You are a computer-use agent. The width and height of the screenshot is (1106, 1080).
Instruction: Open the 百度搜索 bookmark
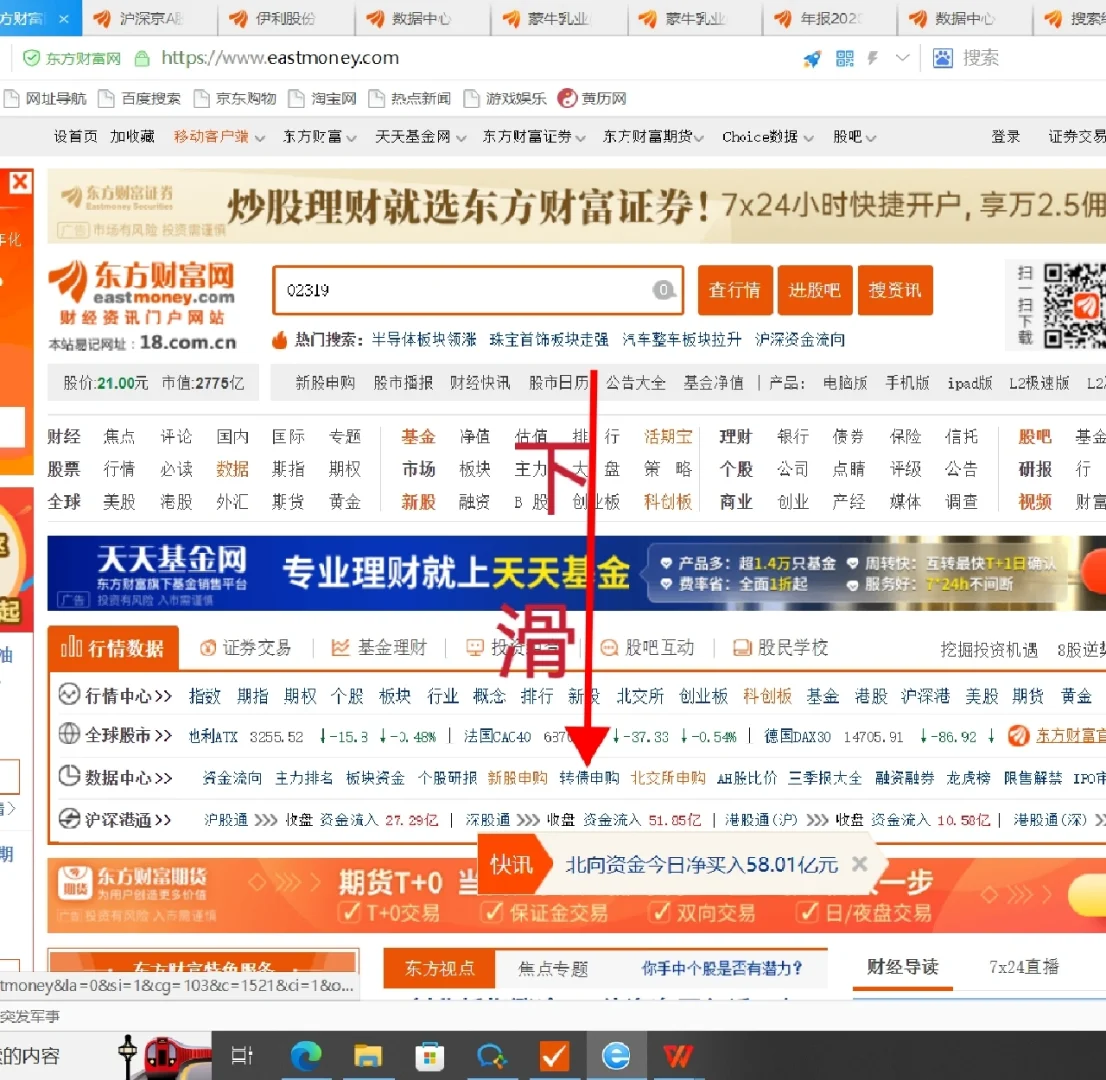click(140, 99)
